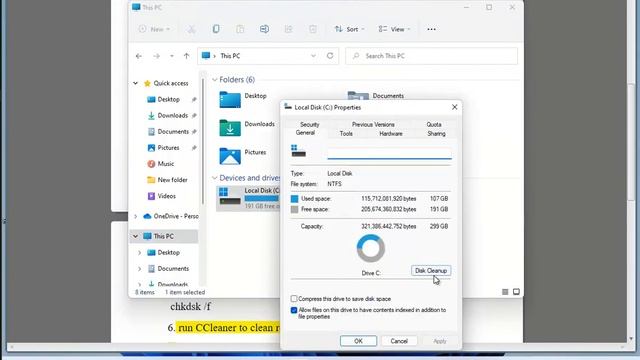Click the Copy icon in Explorer toolbar
The image size is (640, 360).
tap(216, 29)
